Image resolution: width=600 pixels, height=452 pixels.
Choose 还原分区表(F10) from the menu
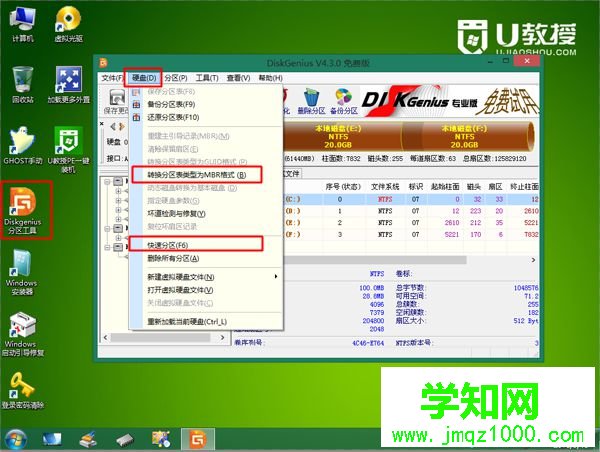207,117
